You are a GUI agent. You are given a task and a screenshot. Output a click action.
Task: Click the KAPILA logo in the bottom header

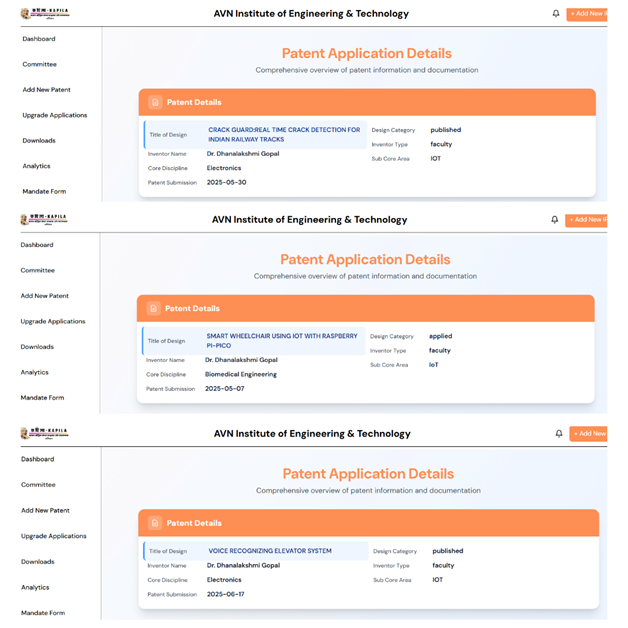44,433
